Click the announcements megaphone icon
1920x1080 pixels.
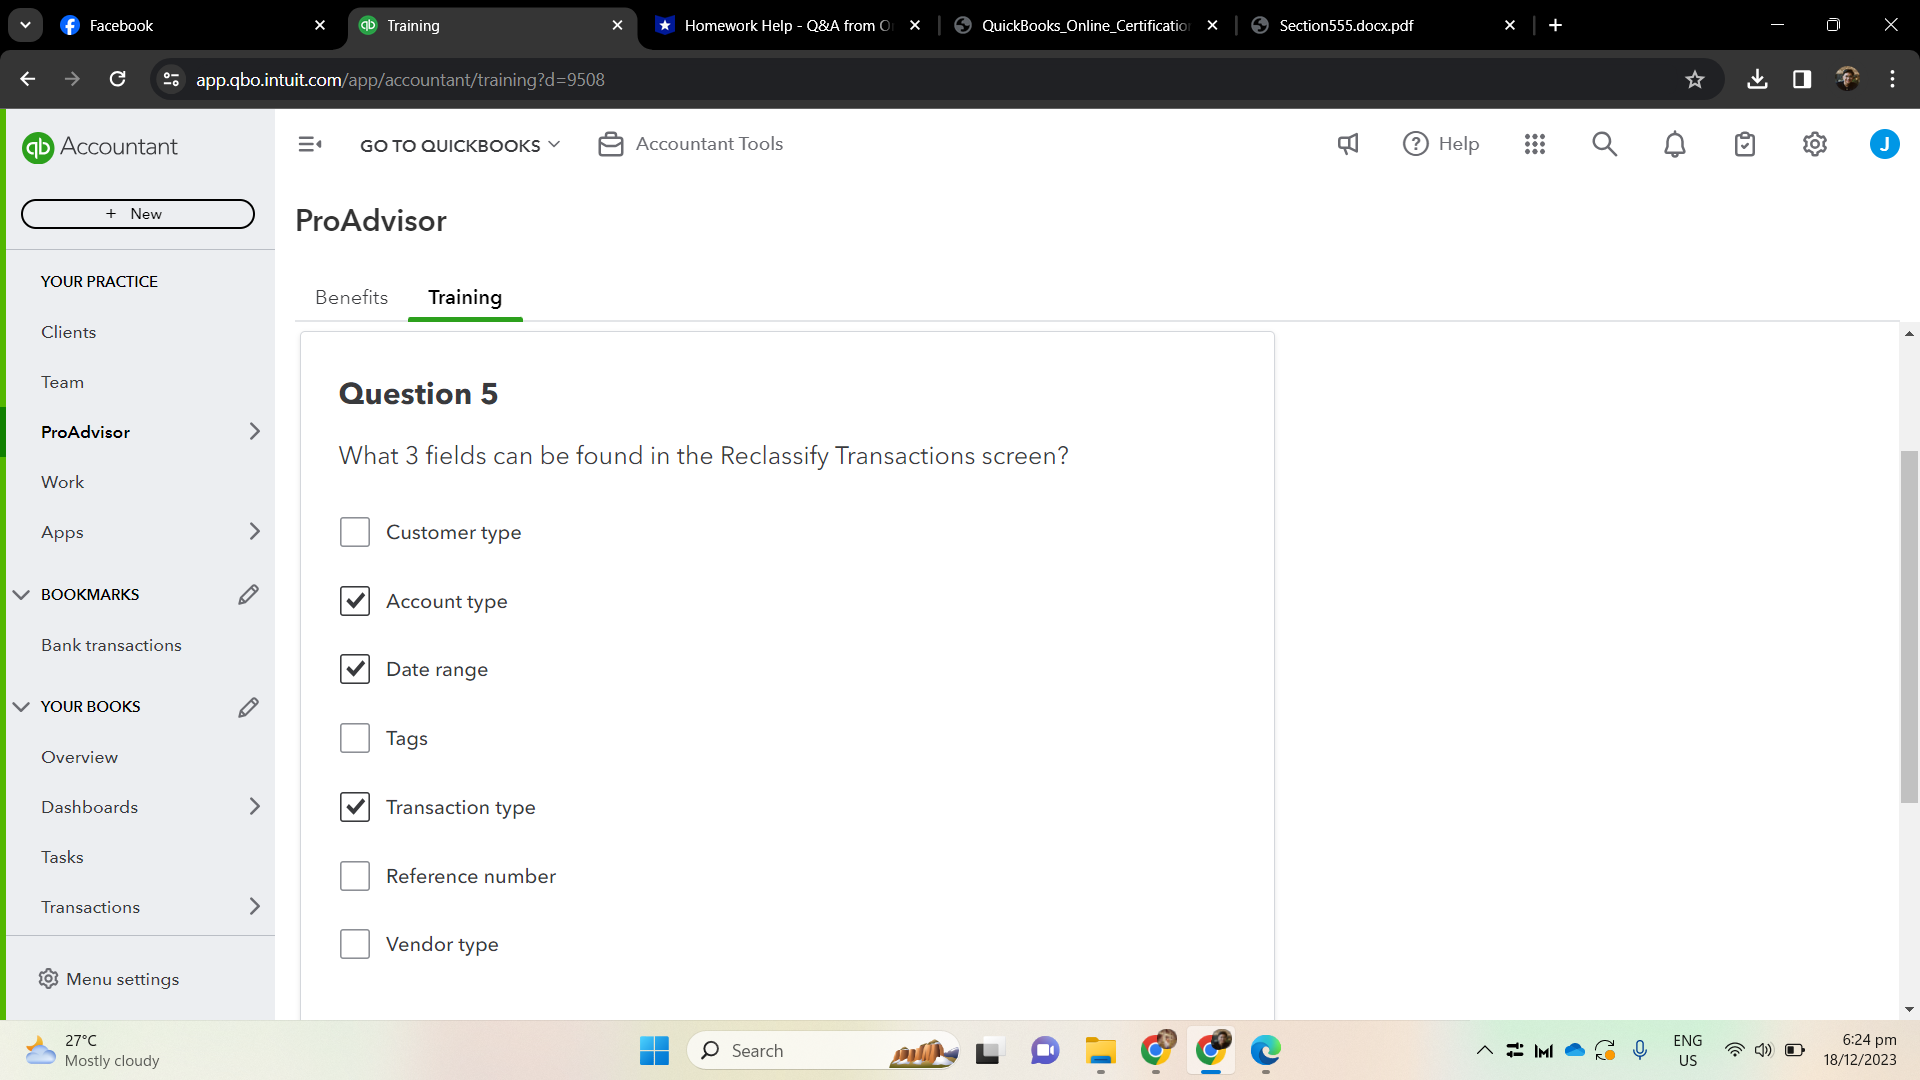1348,144
